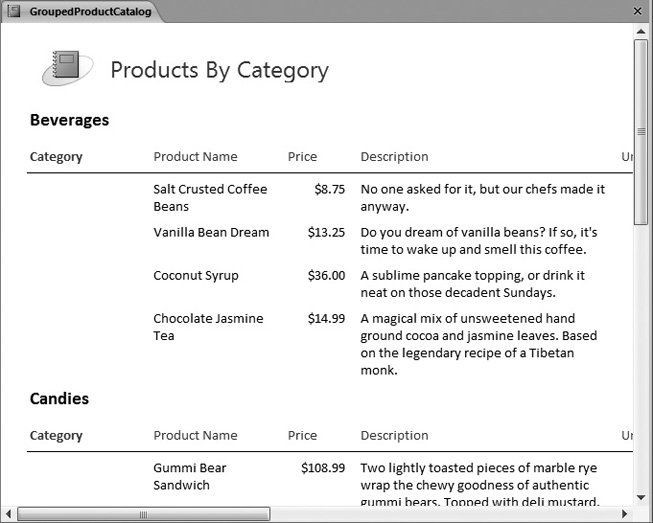Select the Candies group heading

59,398
